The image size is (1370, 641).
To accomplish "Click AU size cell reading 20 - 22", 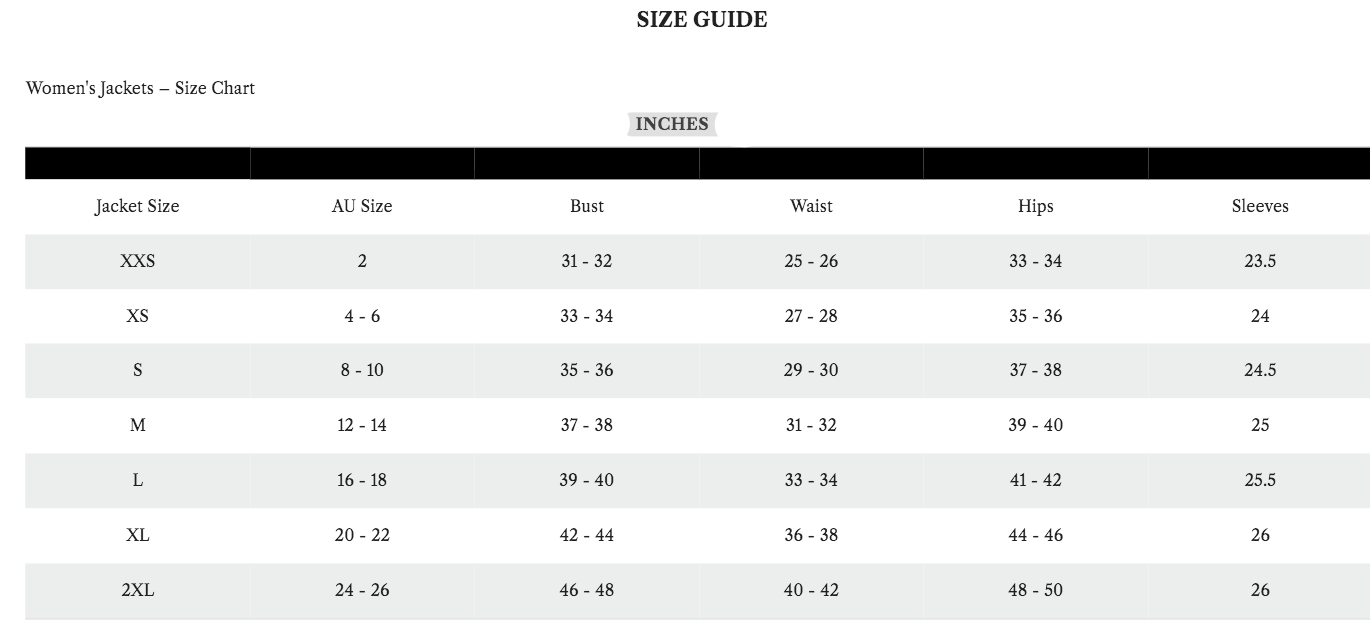I will tap(362, 535).
